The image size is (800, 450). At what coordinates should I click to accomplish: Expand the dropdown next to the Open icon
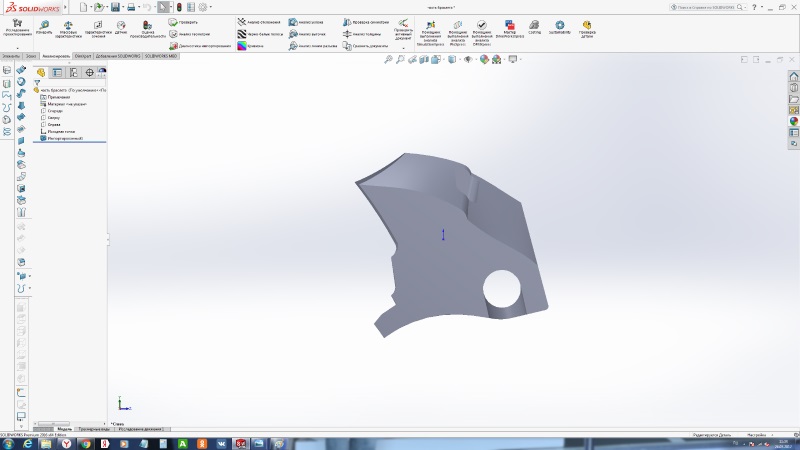pos(107,7)
